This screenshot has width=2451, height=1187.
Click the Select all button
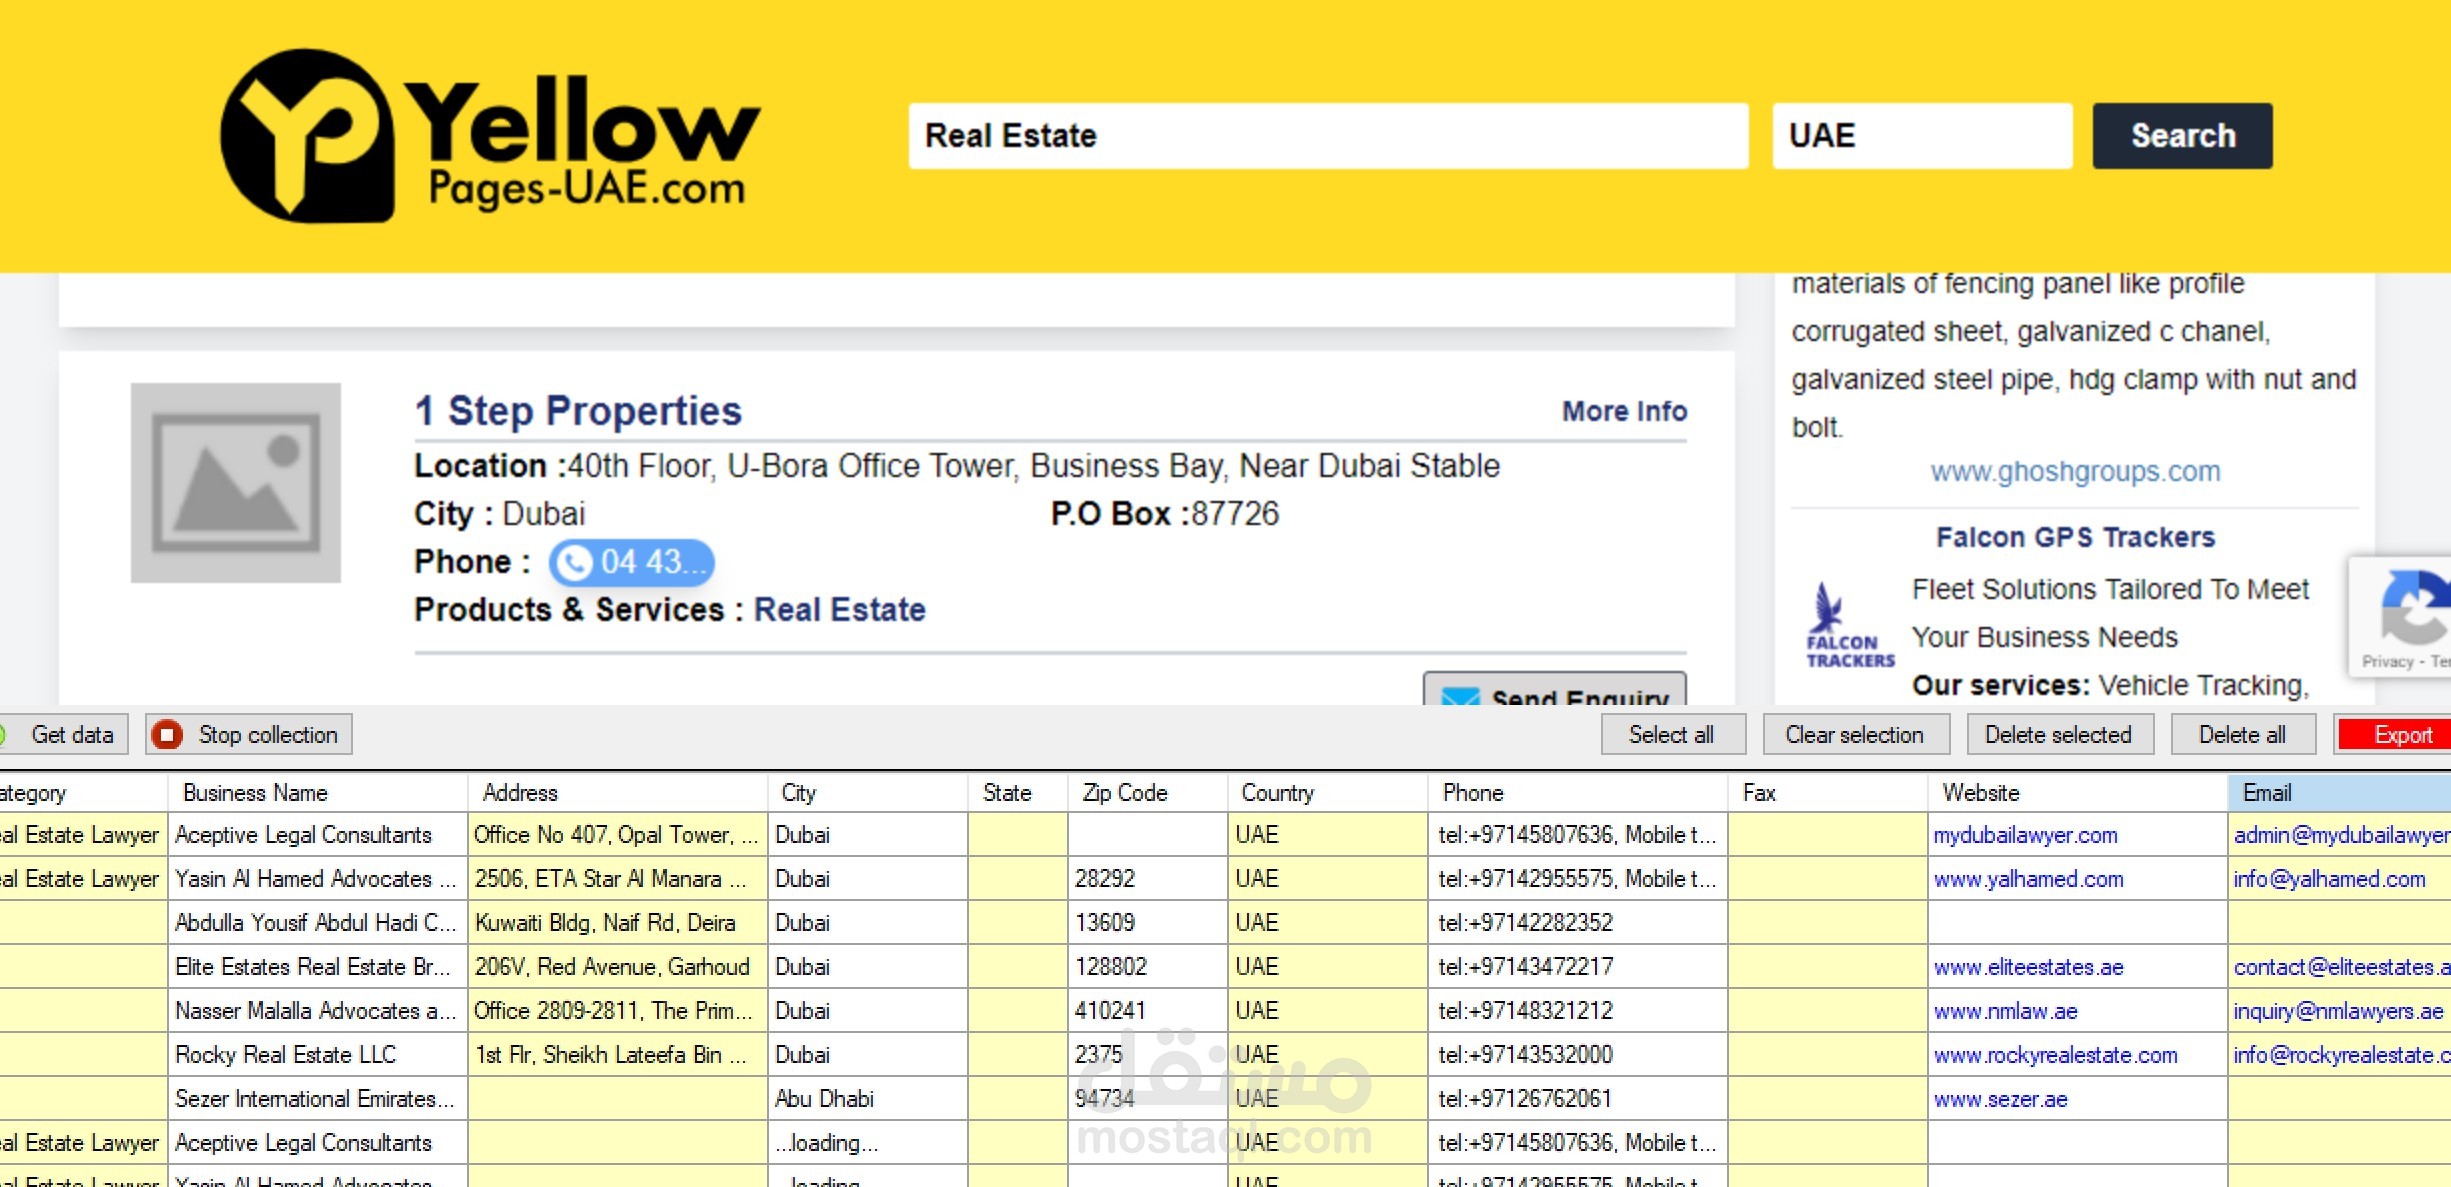click(x=1673, y=735)
